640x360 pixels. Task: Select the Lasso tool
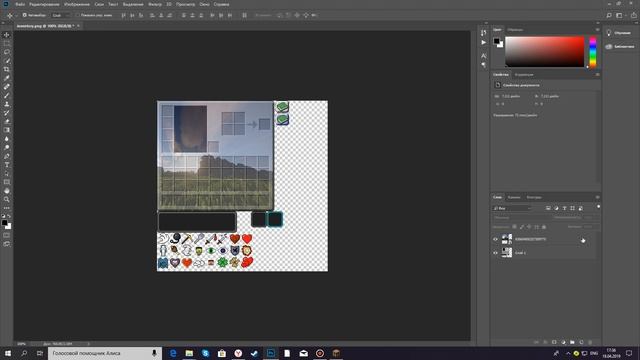pos(7,52)
